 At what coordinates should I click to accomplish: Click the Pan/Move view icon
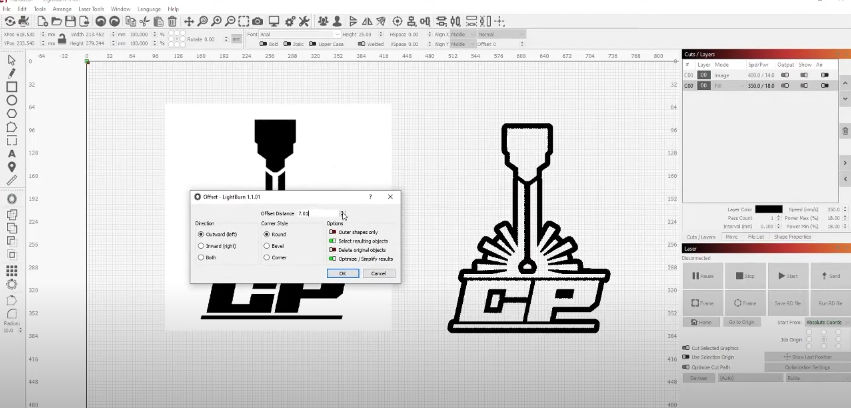click(x=188, y=21)
